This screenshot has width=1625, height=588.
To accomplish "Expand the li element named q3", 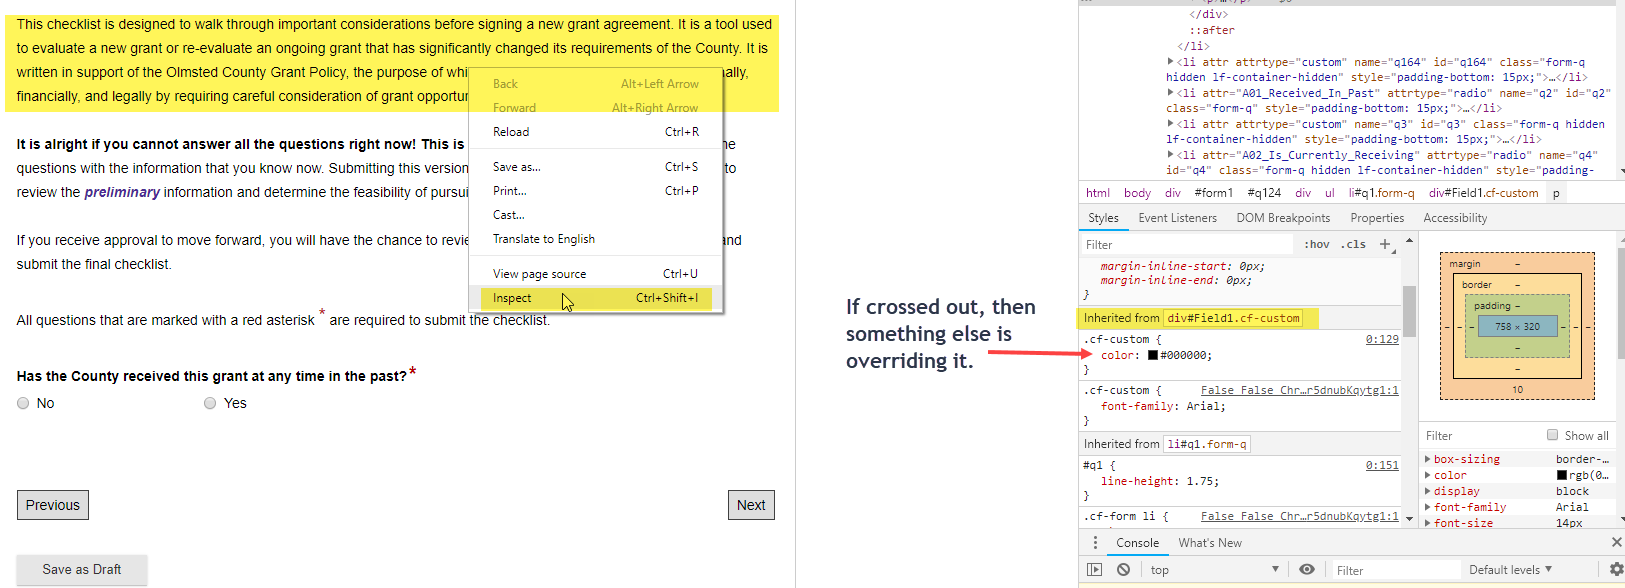I will (x=1170, y=124).
